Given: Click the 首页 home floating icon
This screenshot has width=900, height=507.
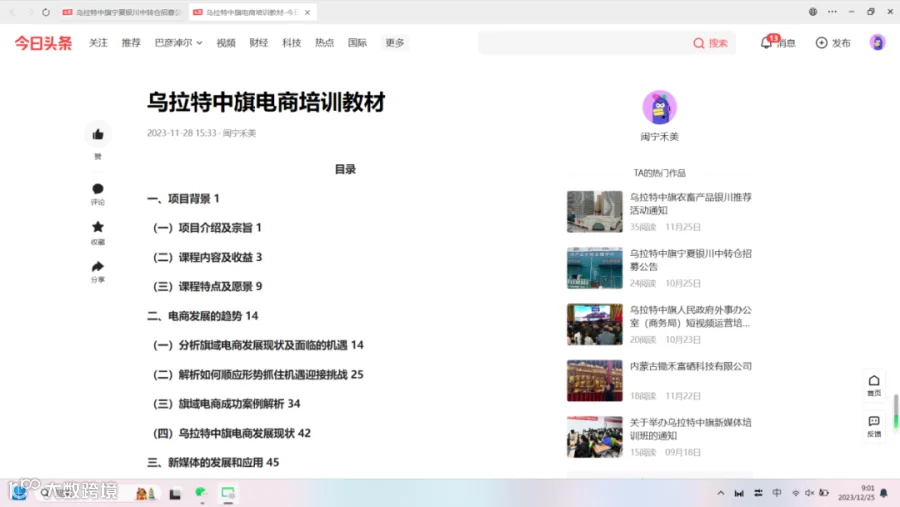Looking at the screenshot, I should click(874, 385).
